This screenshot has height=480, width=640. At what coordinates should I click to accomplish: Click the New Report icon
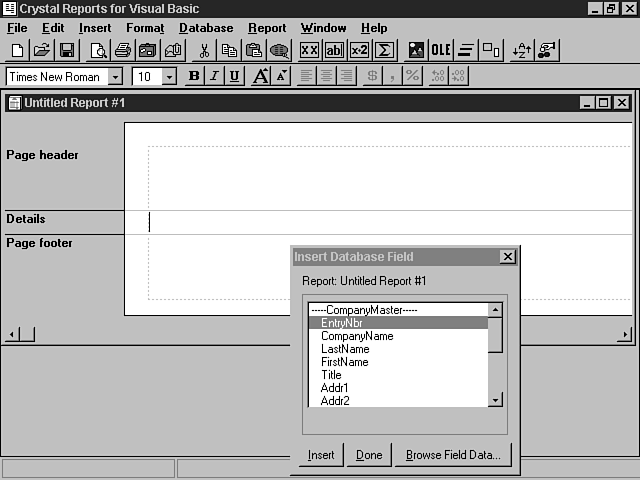pos(18,50)
